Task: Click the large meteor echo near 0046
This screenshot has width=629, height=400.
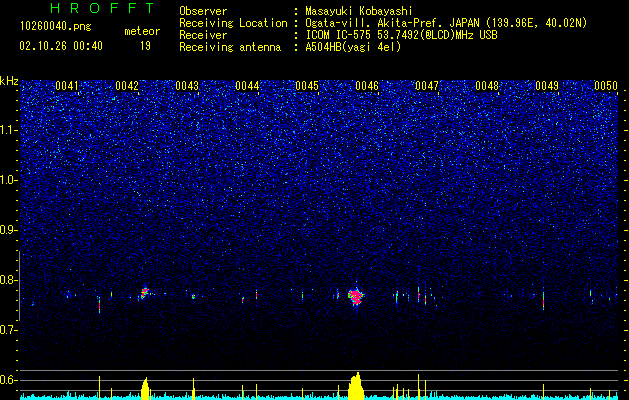Action: [356, 297]
